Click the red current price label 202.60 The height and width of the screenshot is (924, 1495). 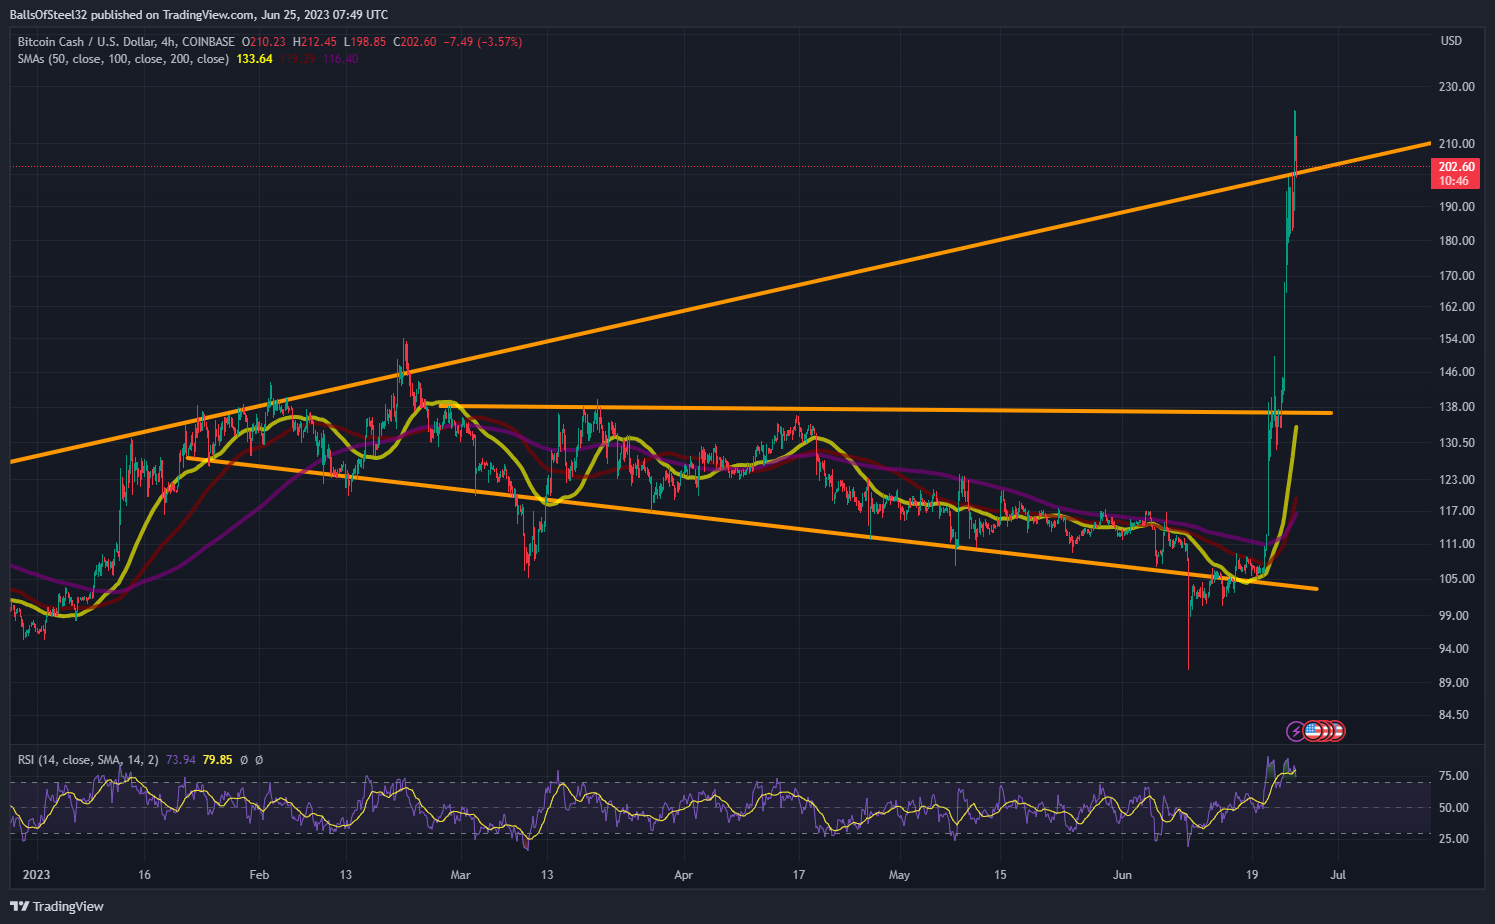1455,174
